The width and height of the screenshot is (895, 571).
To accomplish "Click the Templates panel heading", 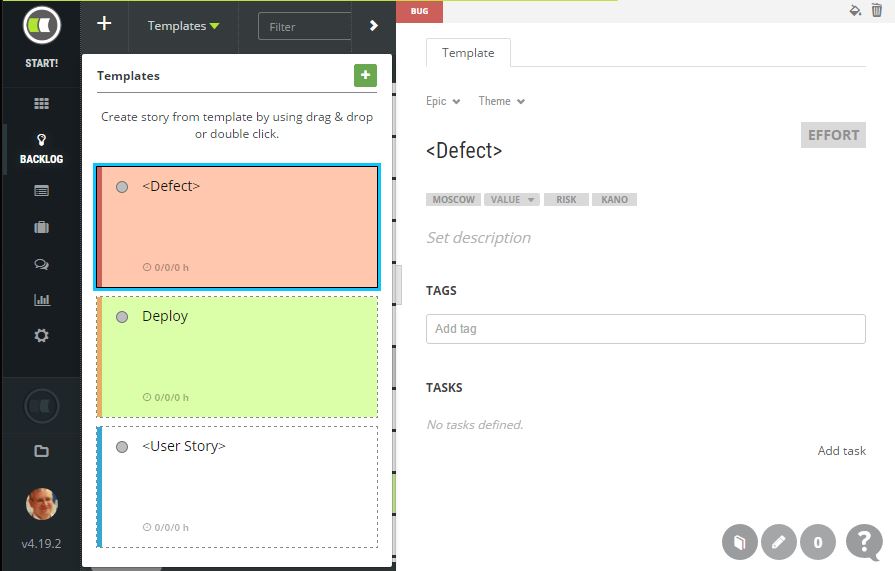I will (128, 76).
